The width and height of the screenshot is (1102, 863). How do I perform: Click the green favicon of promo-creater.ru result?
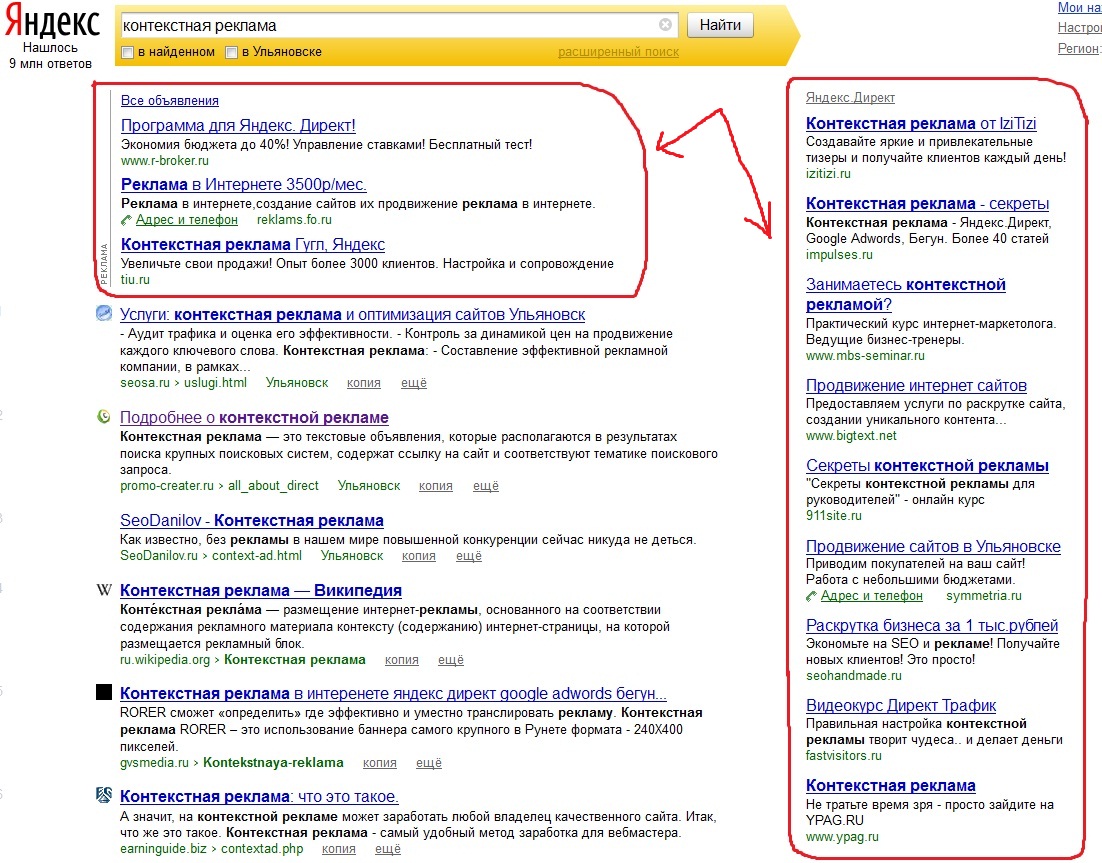[x=103, y=417]
